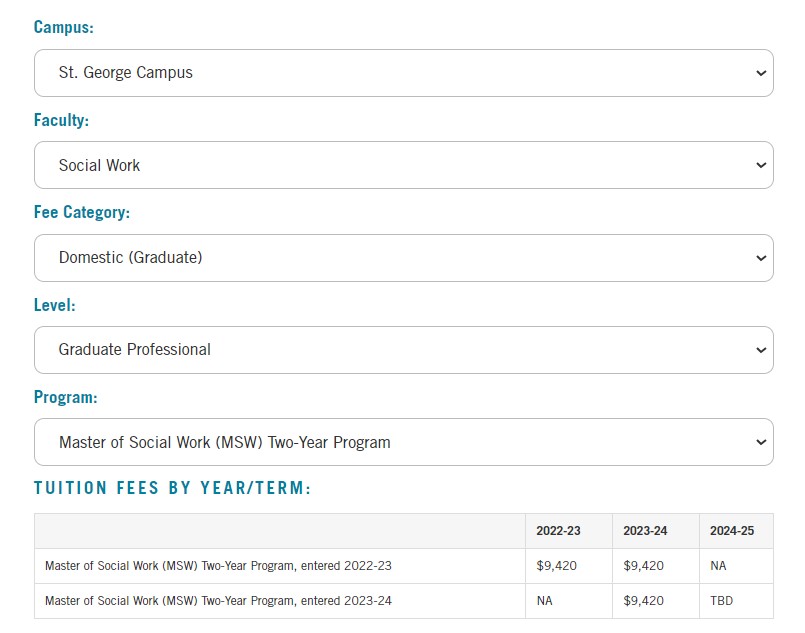The height and width of the screenshot is (633, 805).
Task: Click the "Tuition Fees by Year/Term" heading
Action: click(x=173, y=488)
